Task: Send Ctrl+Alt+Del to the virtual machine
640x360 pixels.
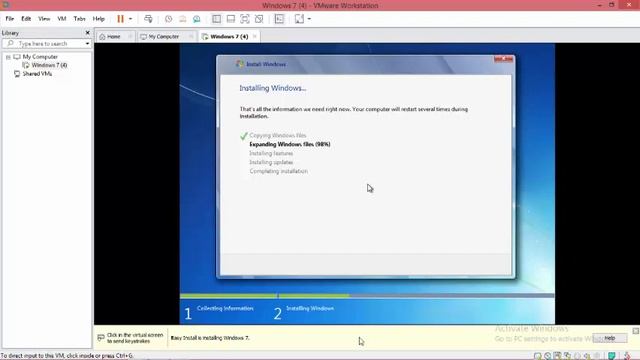Action: (x=148, y=19)
